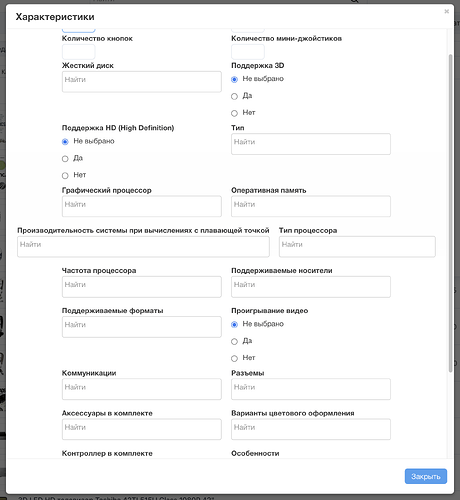Open the Жесткий диск search field

(142, 82)
